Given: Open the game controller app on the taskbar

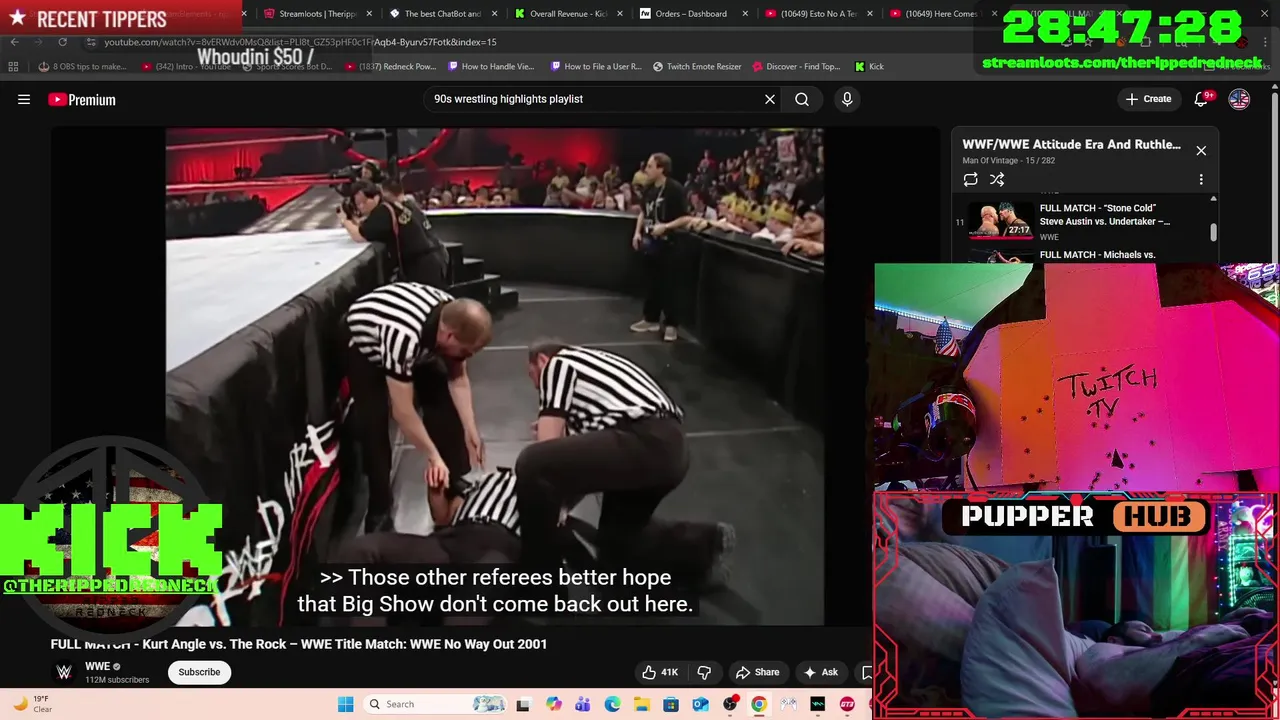Looking at the screenshot, I should (x=789, y=704).
